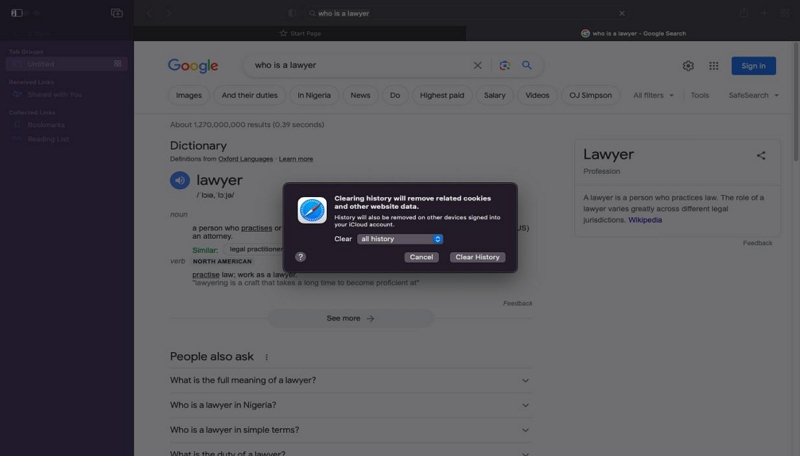Go forward with the forward arrow
The width and height of the screenshot is (800, 456).
pyautogui.click(x=169, y=13)
